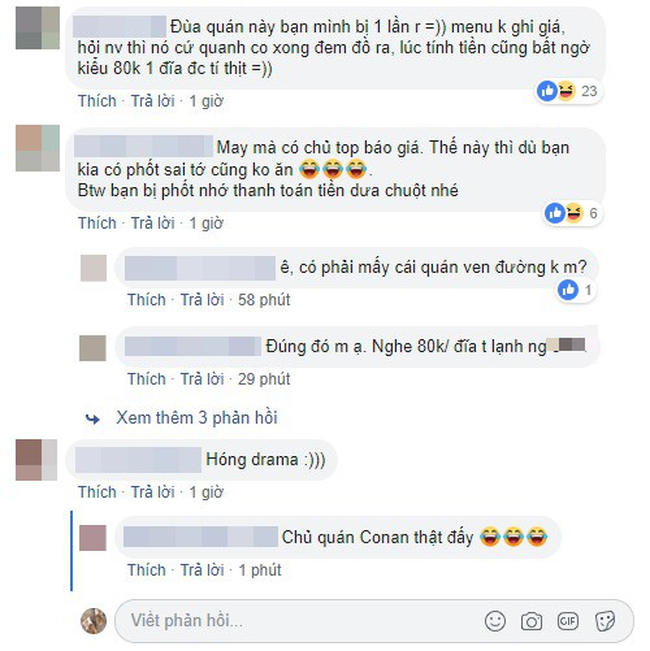Viewport: 650px width, 651px height.
Task: Open avatar of the 'Hóng drama' commenter
Action: click(36, 460)
